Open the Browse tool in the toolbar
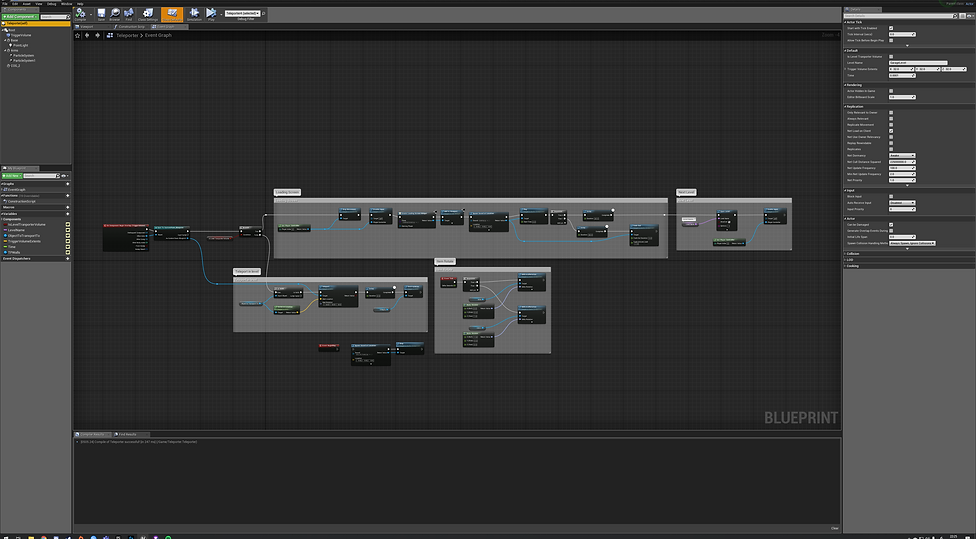This screenshot has width=976, height=539. [115, 14]
